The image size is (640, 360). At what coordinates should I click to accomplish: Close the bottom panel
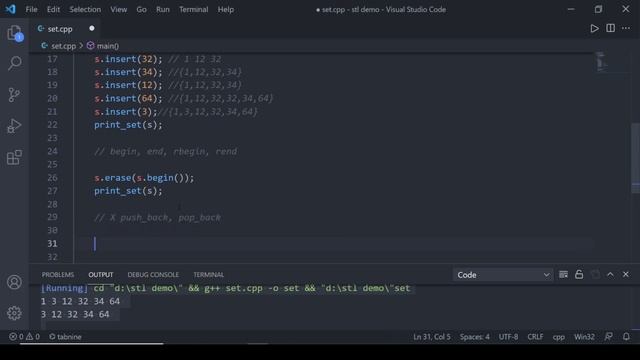[626, 274]
